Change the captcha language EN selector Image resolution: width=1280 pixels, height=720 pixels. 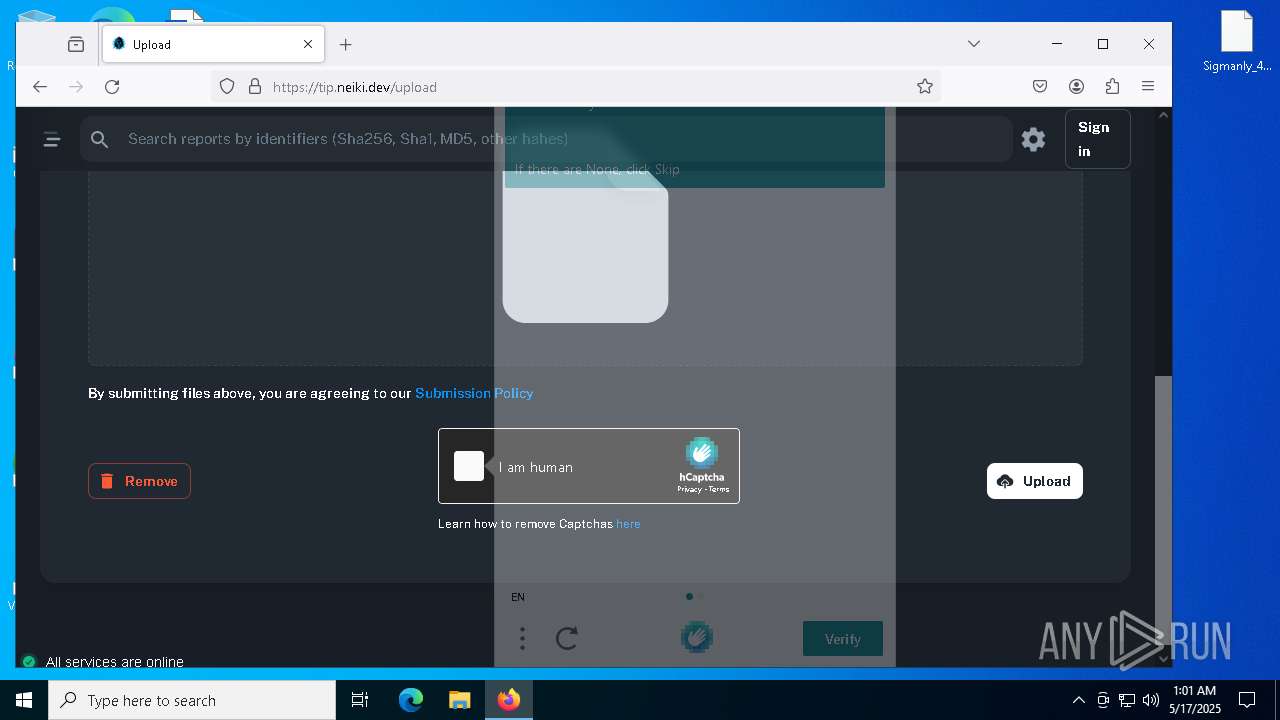(x=518, y=597)
